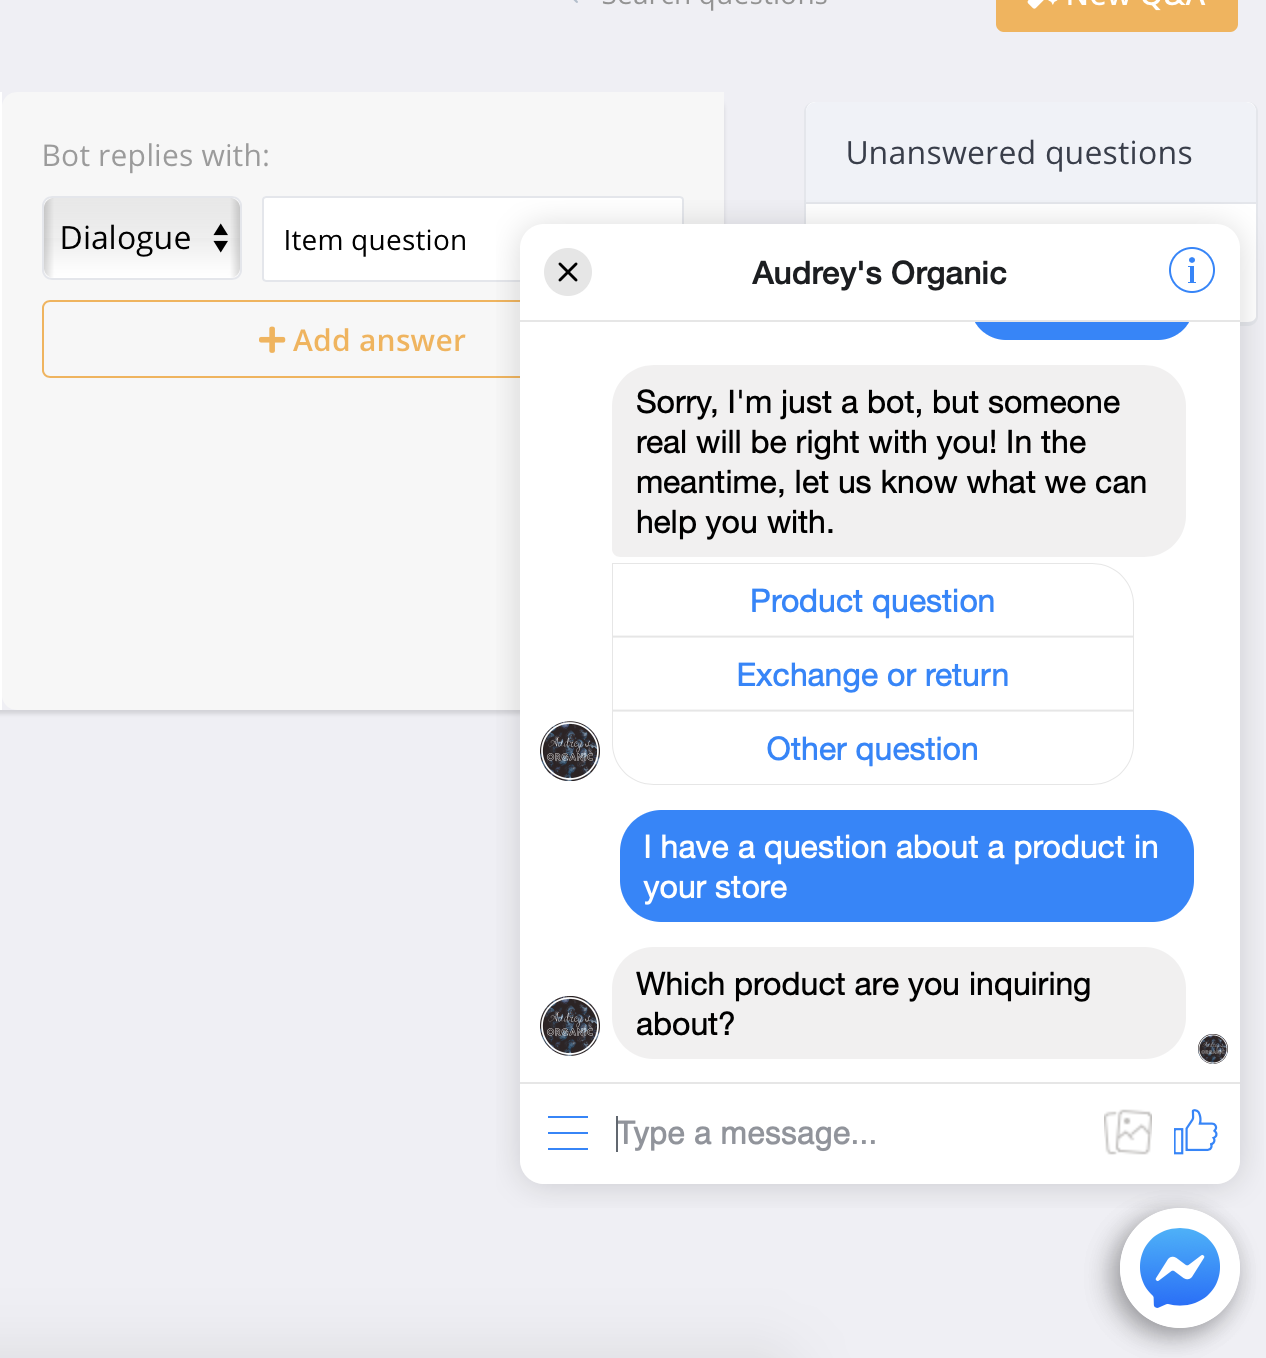Open the Dialogue reply type dropdown

[142, 238]
